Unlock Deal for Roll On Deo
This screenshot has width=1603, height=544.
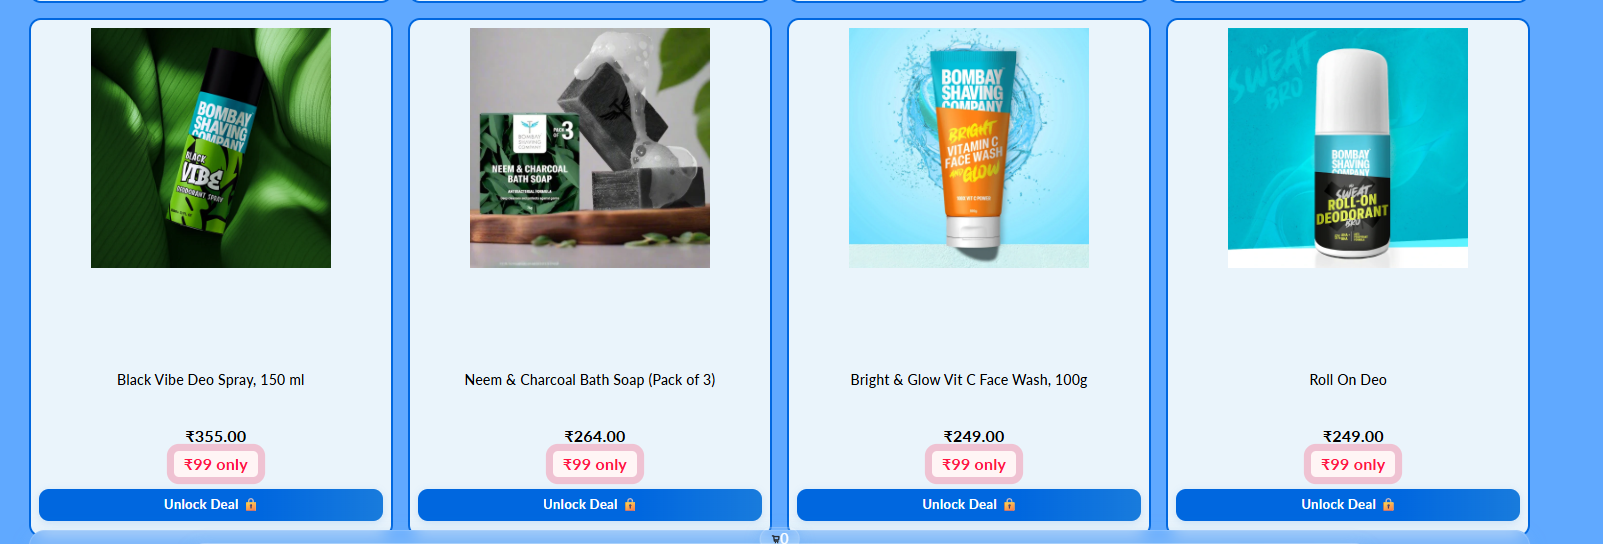[1348, 505]
